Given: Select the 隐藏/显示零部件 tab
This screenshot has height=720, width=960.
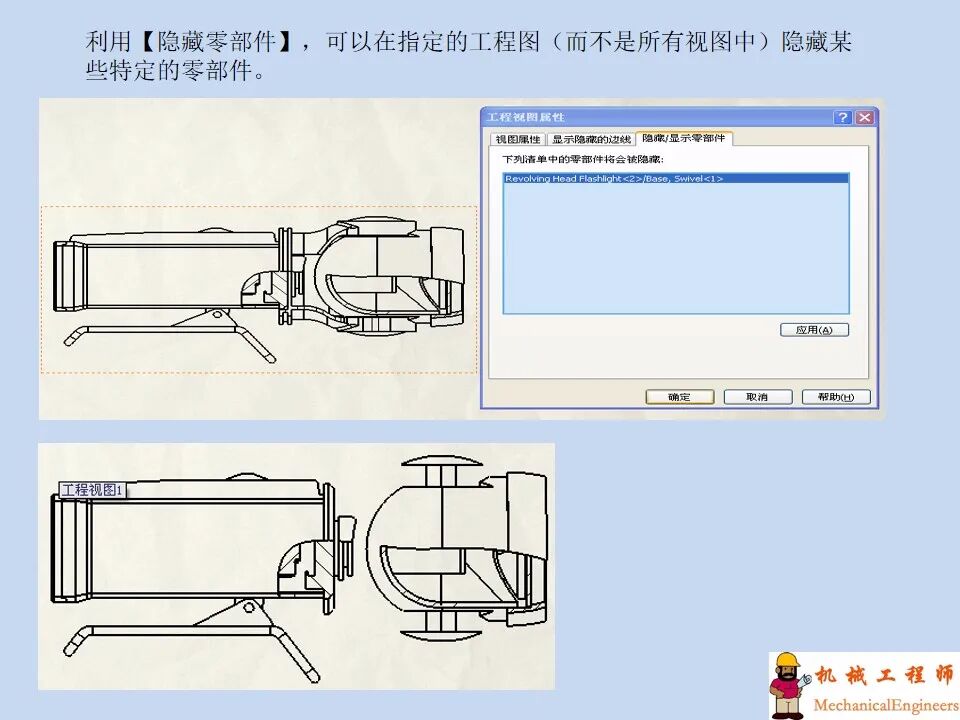Looking at the screenshot, I should point(682,141).
